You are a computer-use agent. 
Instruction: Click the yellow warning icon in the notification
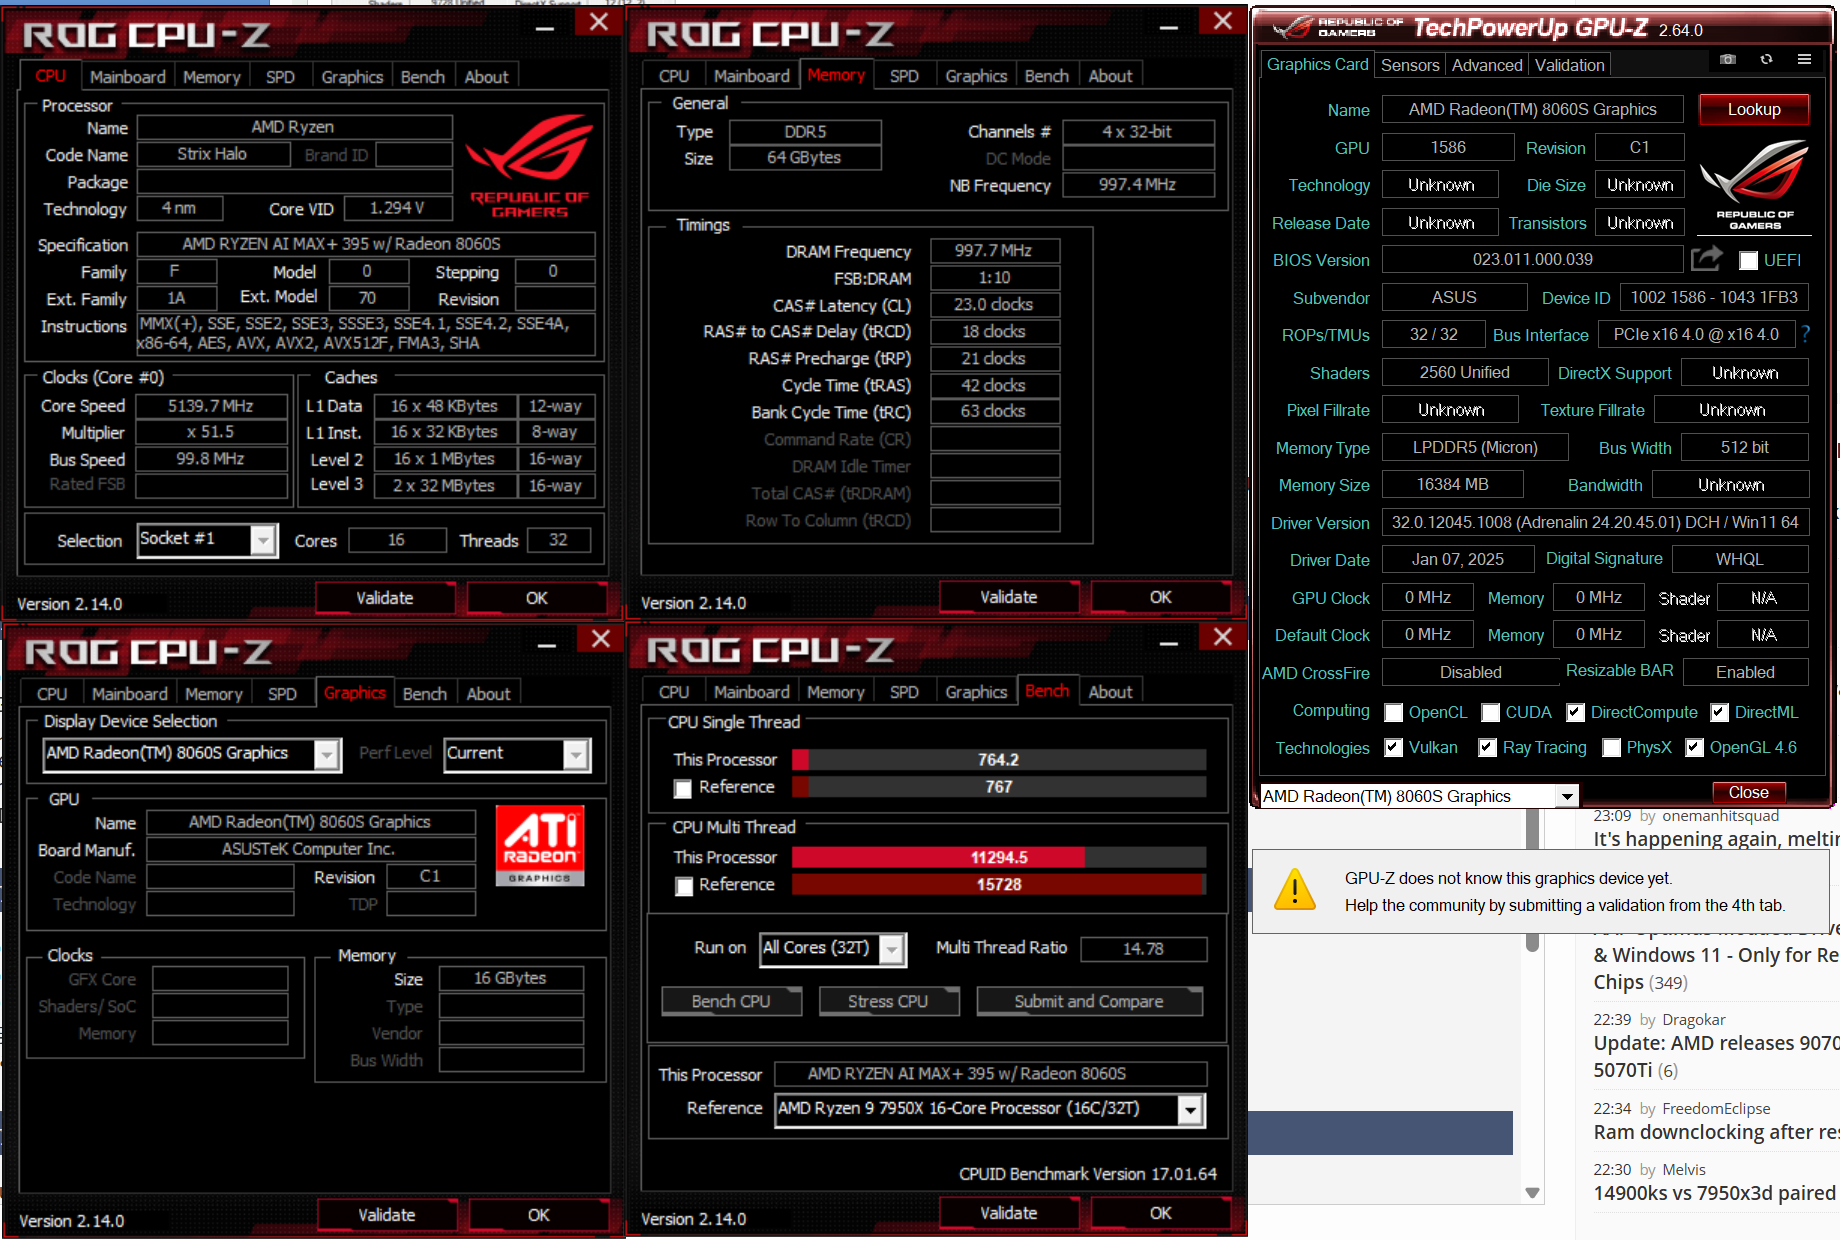coord(1295,890)
